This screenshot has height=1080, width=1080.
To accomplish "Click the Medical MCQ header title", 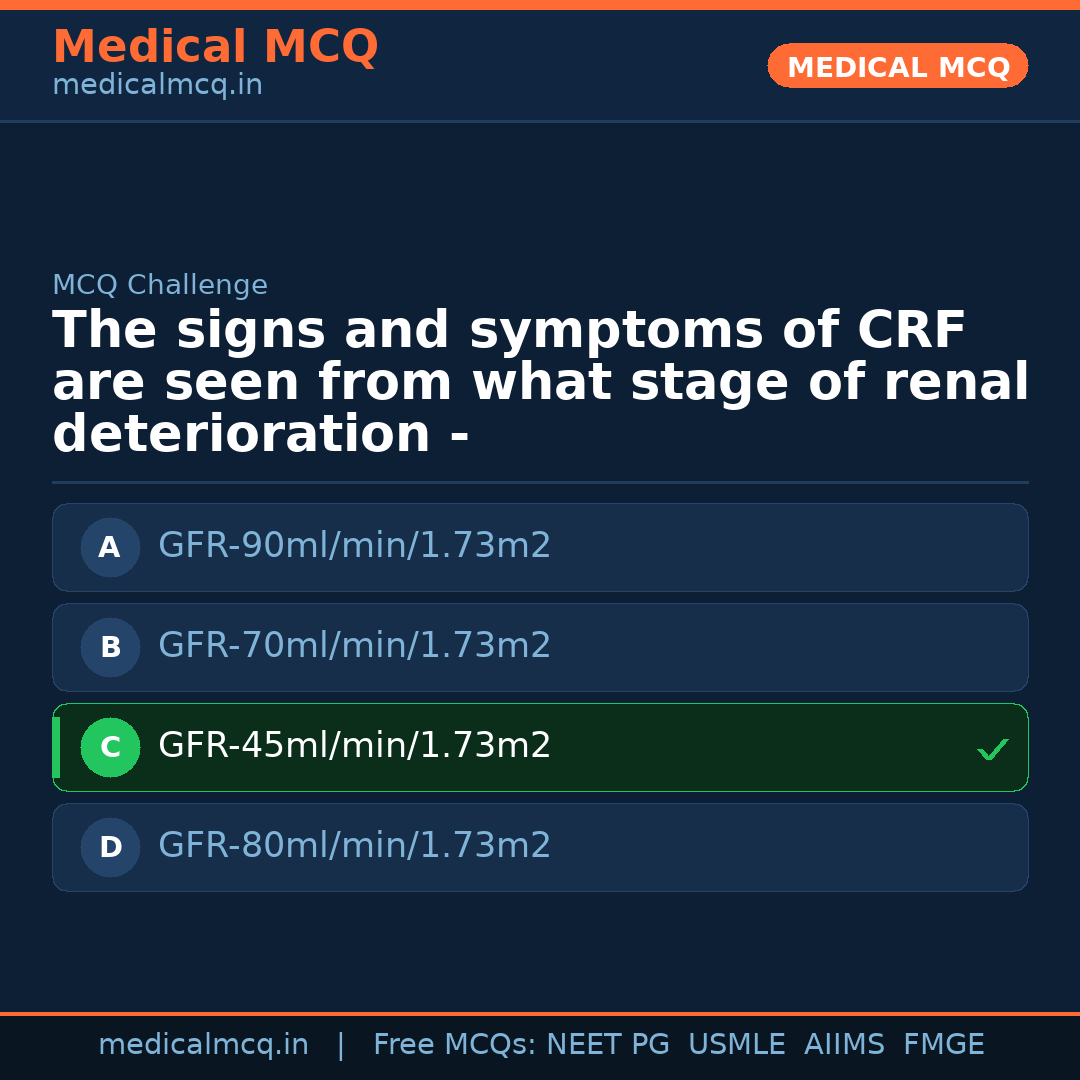I will (215, 47).
